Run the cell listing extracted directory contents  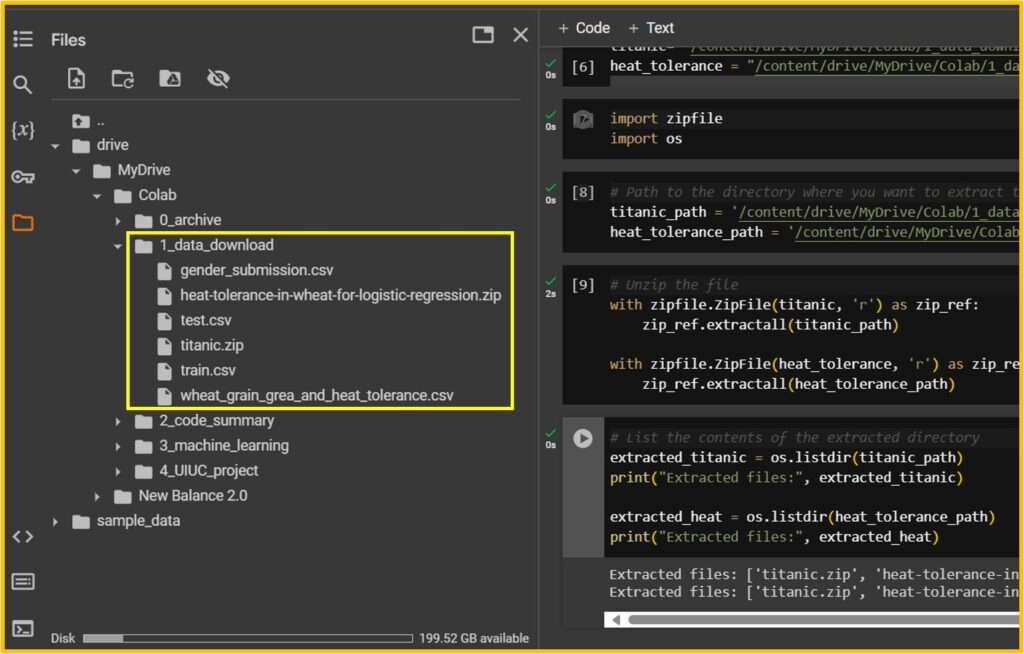click(582, 438)
